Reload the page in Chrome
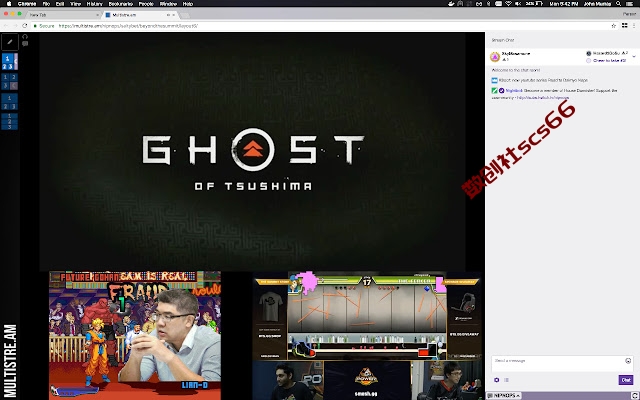 25,26
